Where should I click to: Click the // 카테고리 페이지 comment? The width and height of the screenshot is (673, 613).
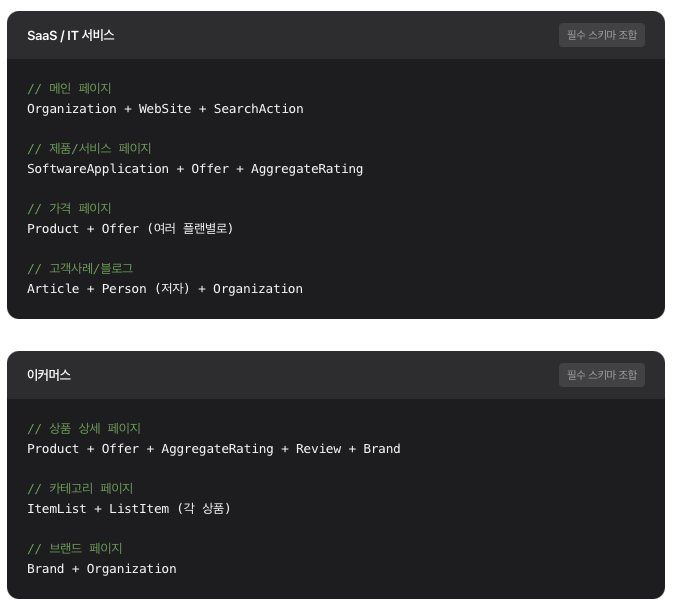tap(80, 488)
